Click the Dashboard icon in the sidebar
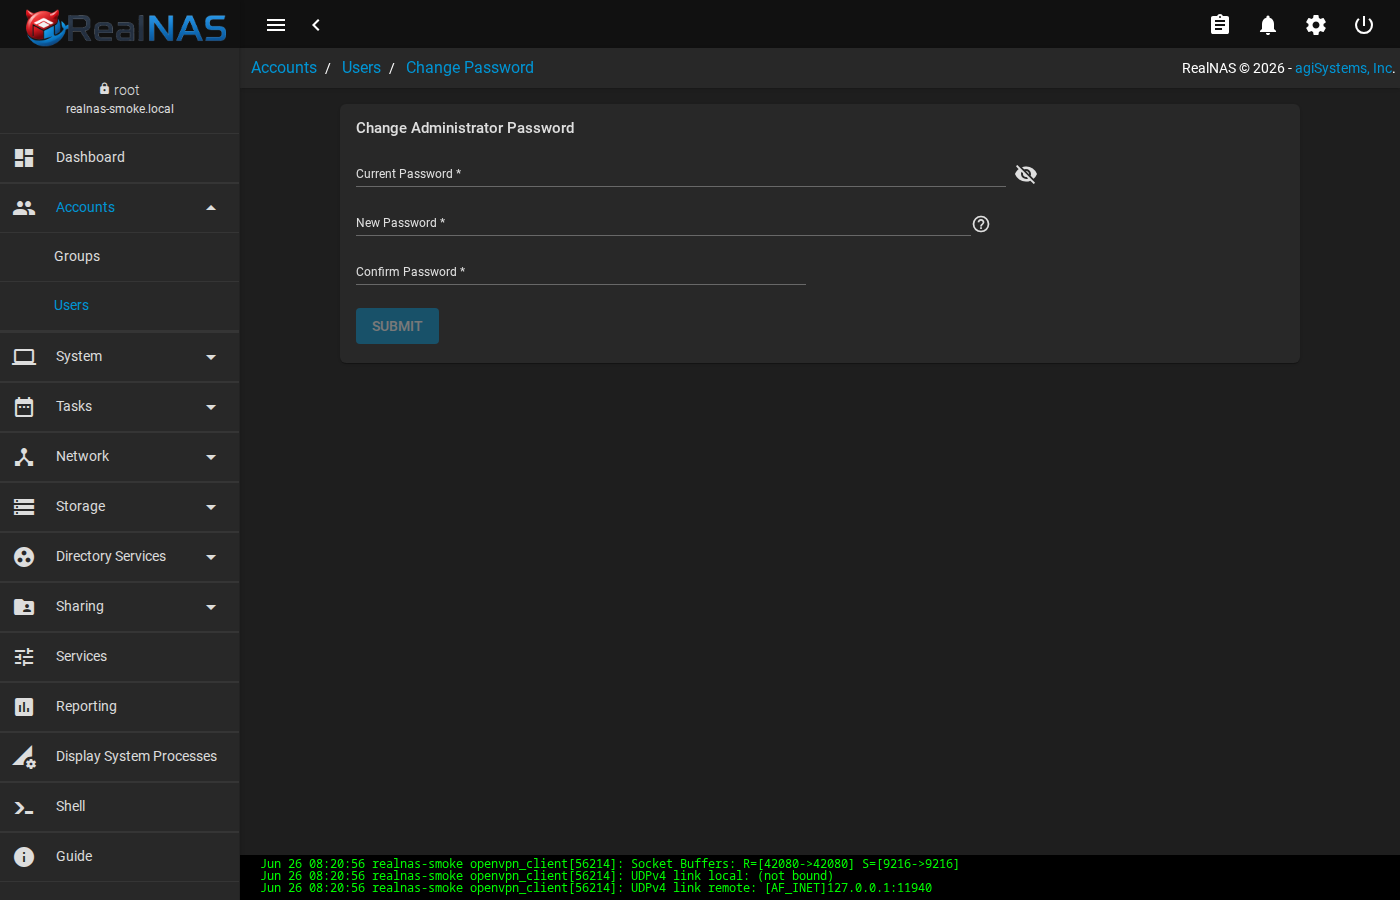The height and width of the screenshot is (900, 1400). (x=24, y=157)
